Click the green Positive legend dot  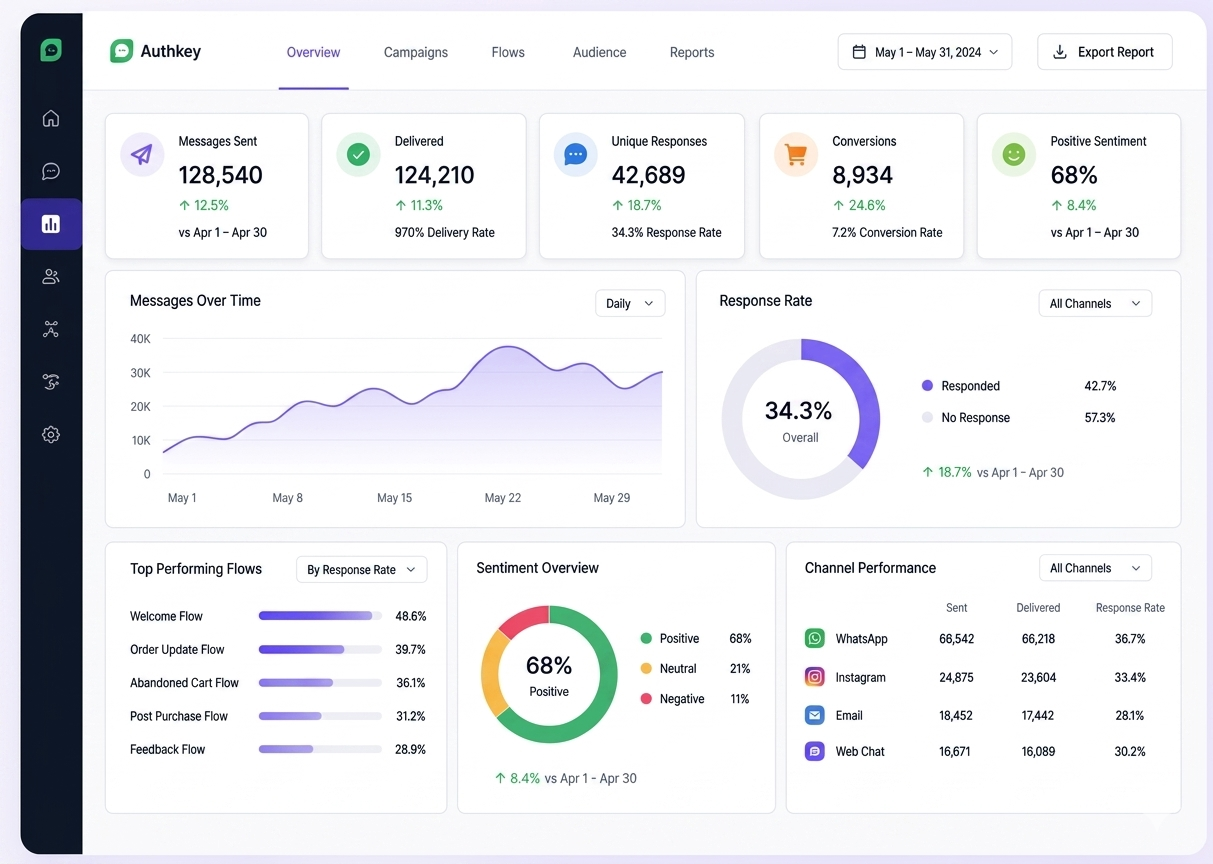646,638
